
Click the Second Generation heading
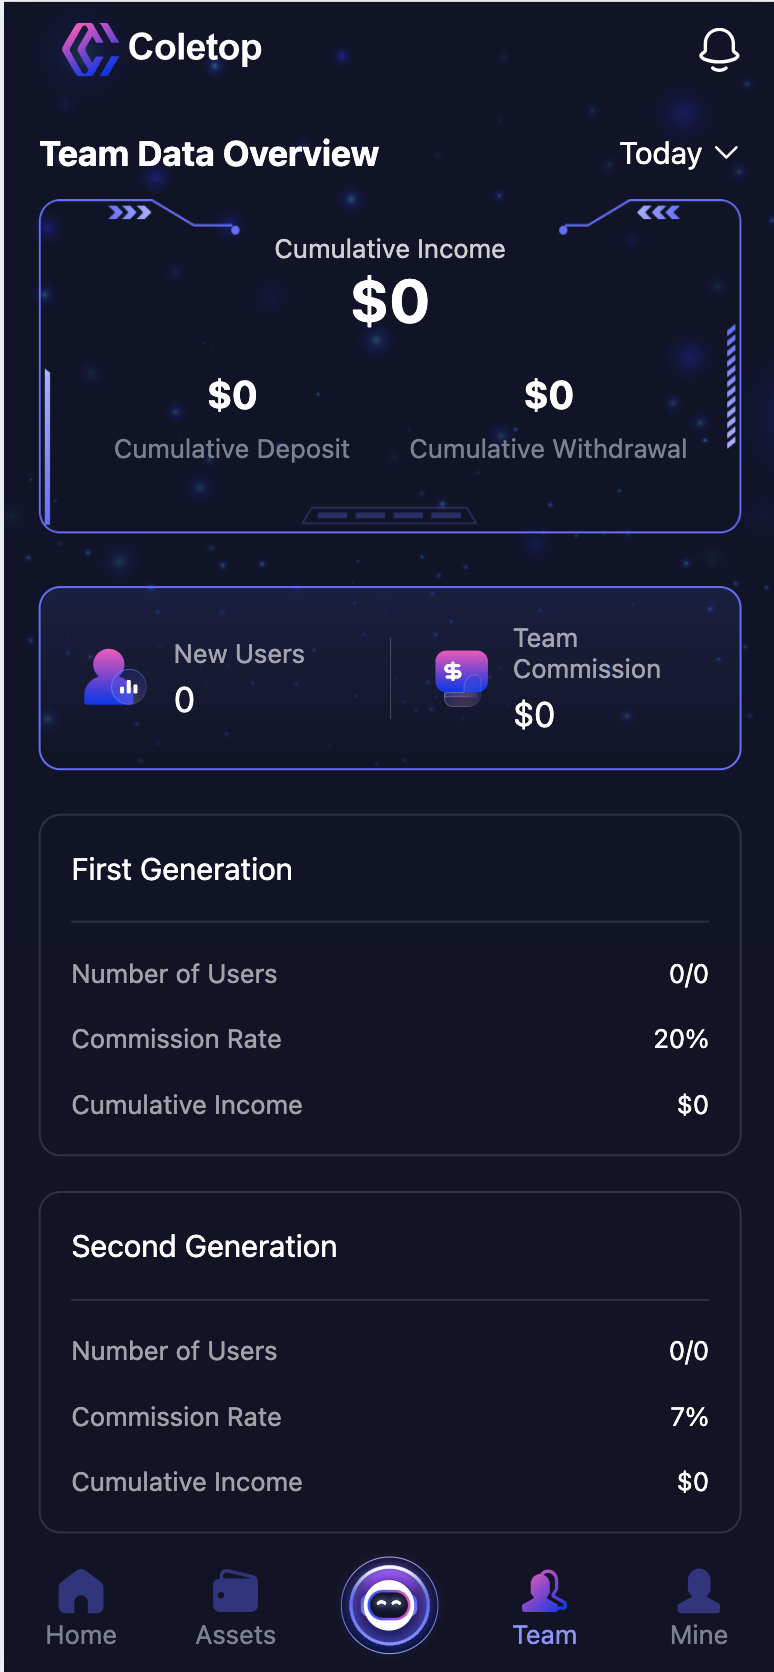tap(204, 1247)
